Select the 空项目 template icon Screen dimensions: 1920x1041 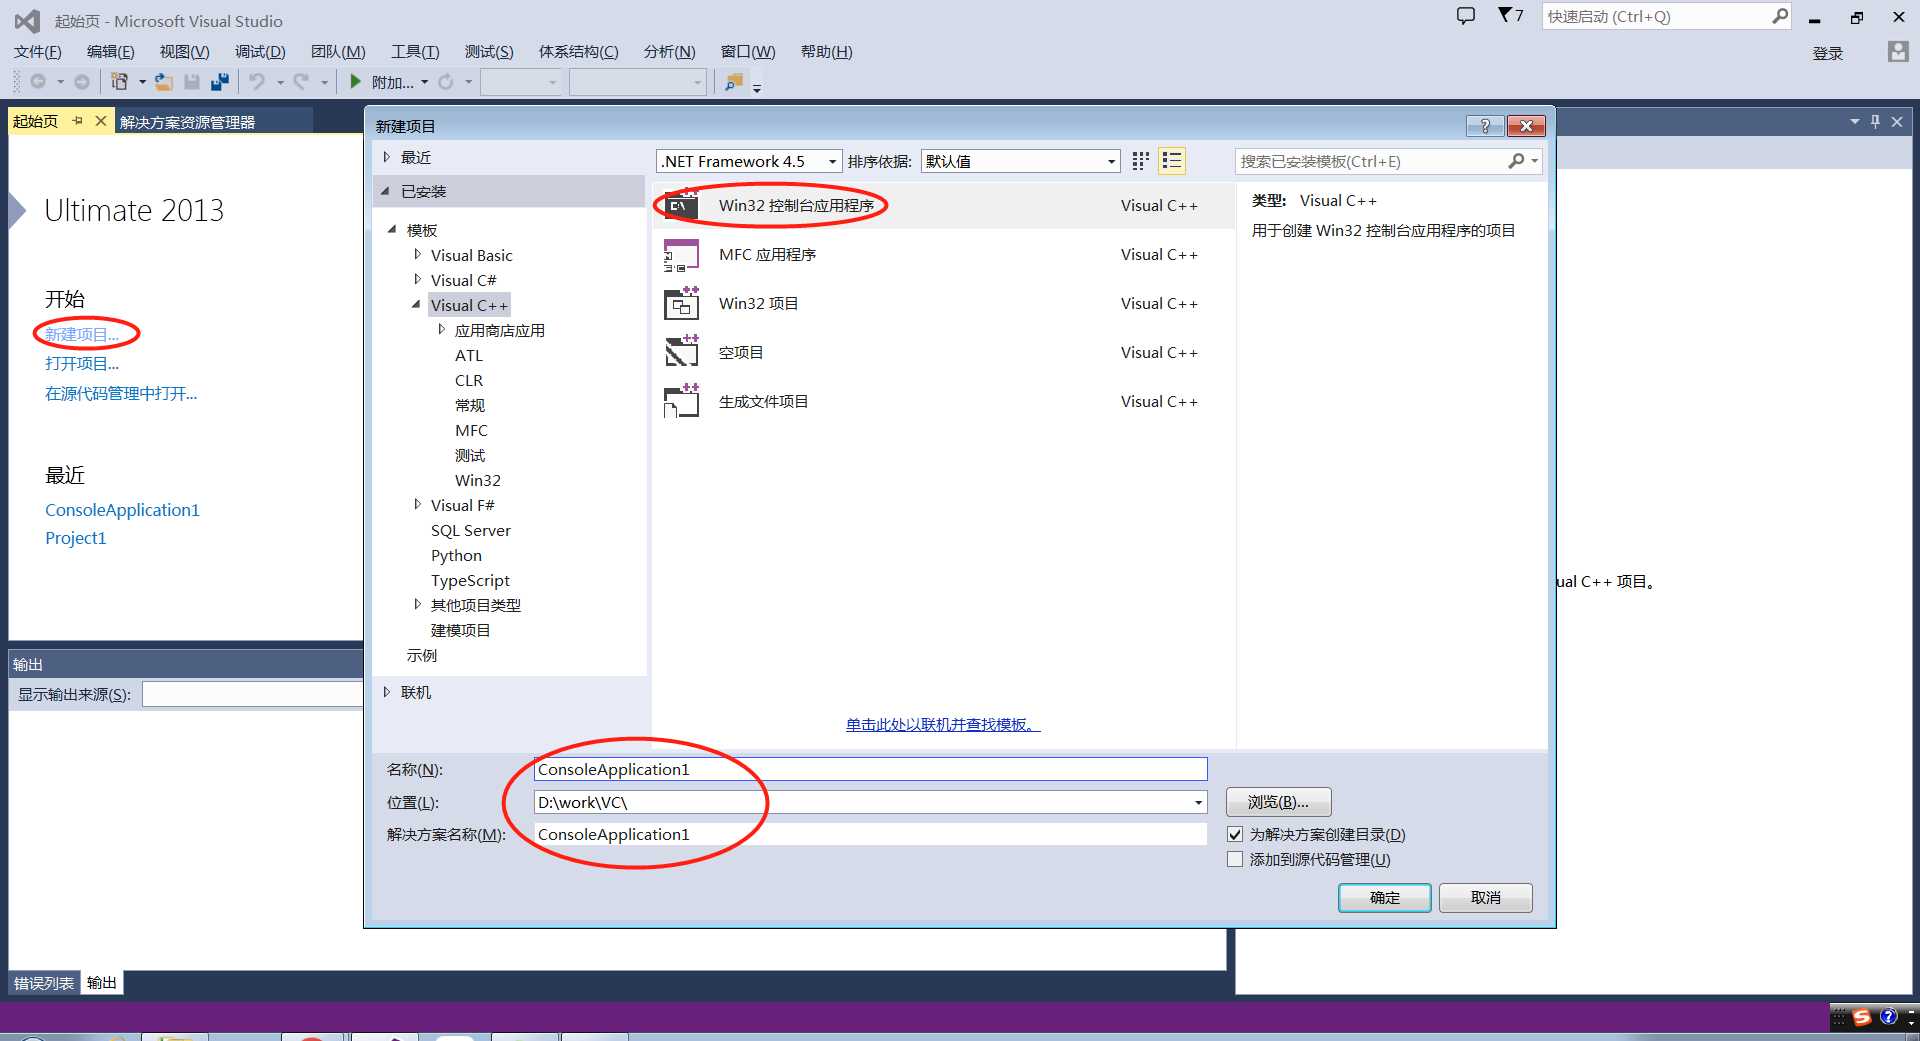[681, 353]
